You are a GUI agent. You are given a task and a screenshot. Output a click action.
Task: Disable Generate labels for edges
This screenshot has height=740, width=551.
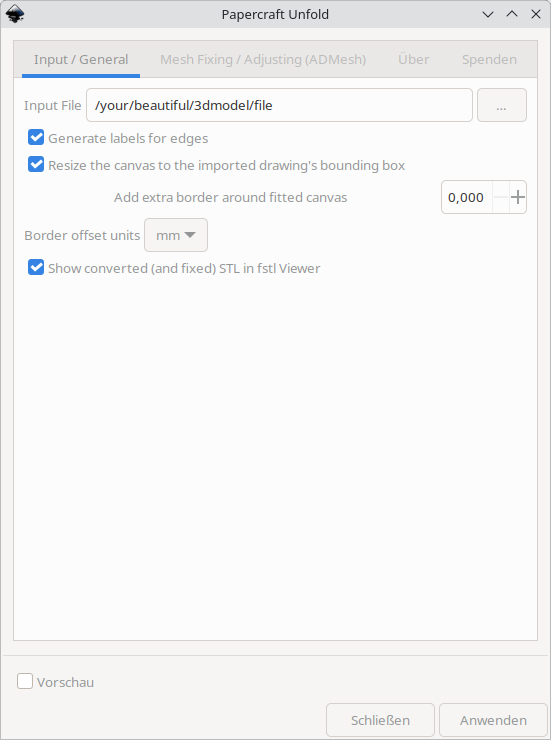36,138
